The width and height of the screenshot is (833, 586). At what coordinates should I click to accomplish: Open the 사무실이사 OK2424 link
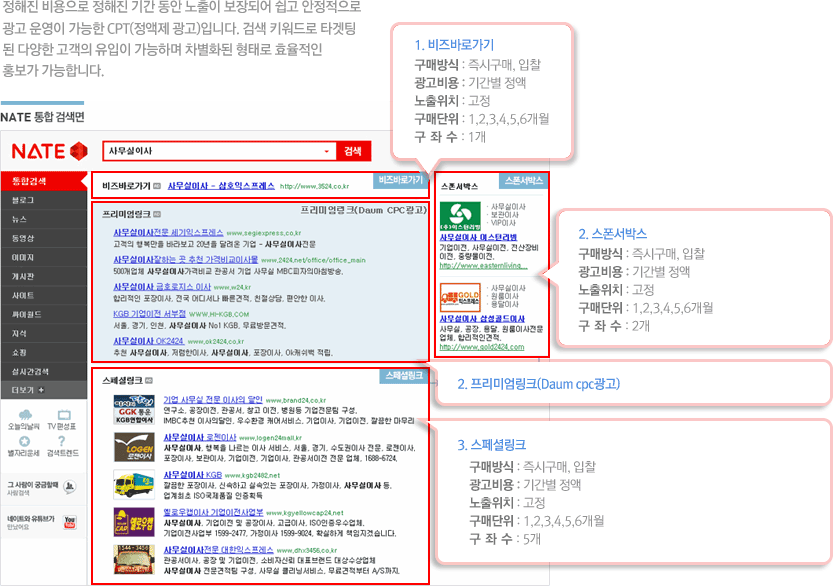148,341
